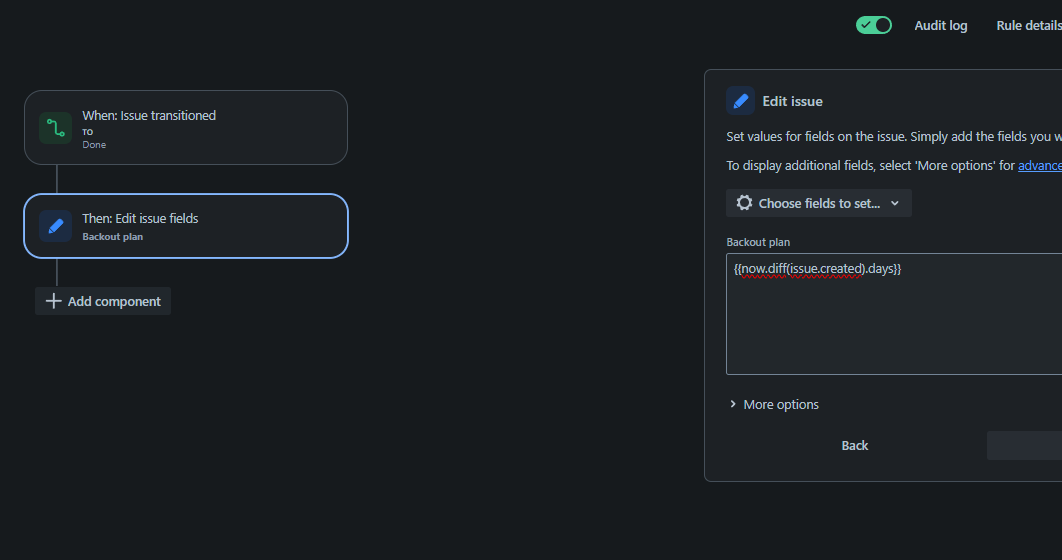Click the Edit issue pencil icon in the panel header

[x=740, y=101]
